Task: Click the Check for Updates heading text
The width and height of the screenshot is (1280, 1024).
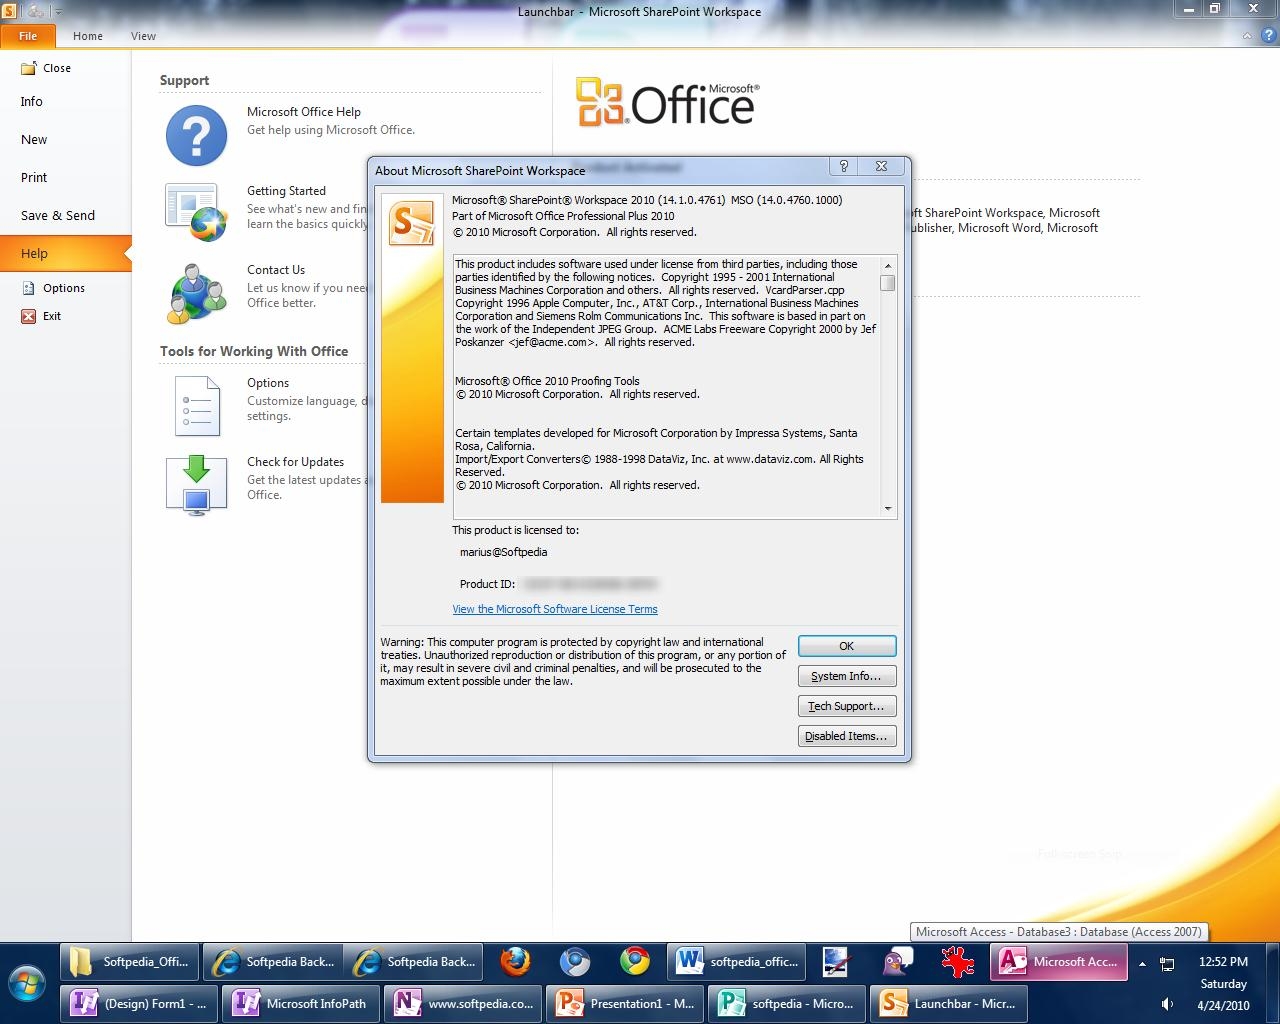Action: point(295,462)
